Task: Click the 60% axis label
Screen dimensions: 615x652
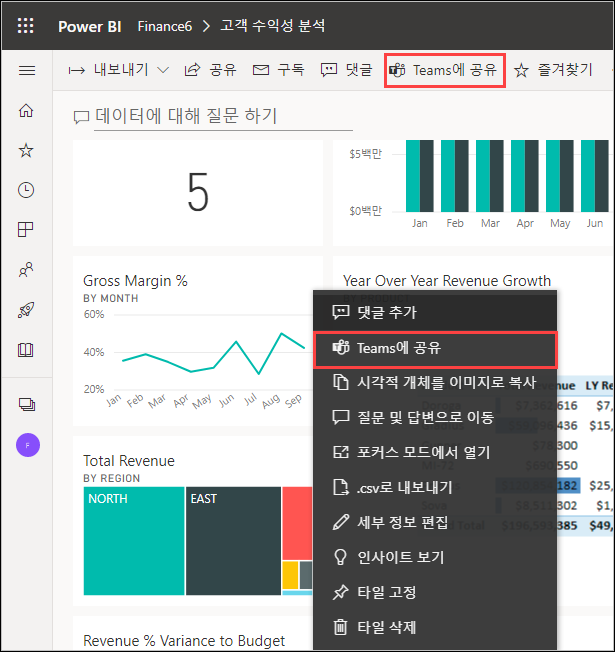Action: [x=94, y=314]
